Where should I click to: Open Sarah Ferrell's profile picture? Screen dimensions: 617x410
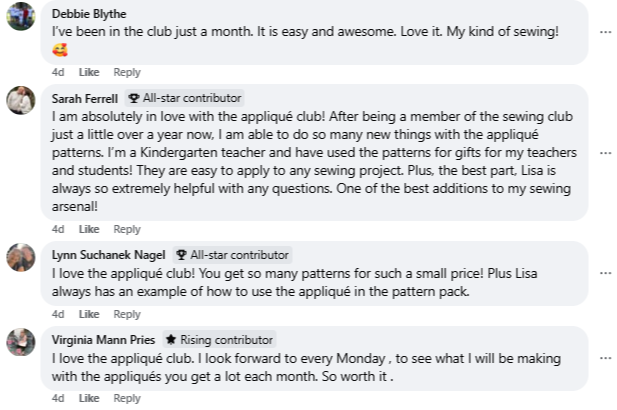[x=20, y=101]
